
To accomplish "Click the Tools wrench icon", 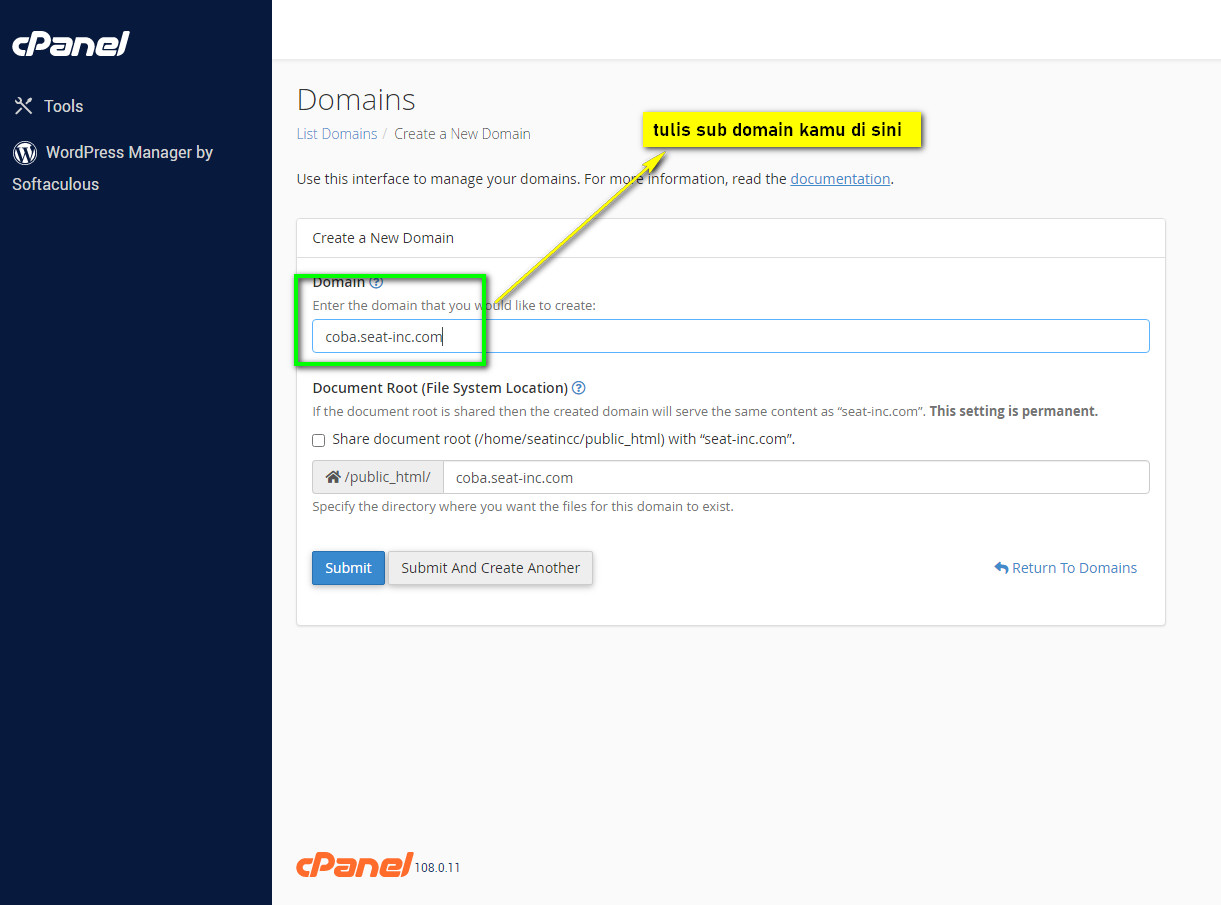I will coord(24,106).
